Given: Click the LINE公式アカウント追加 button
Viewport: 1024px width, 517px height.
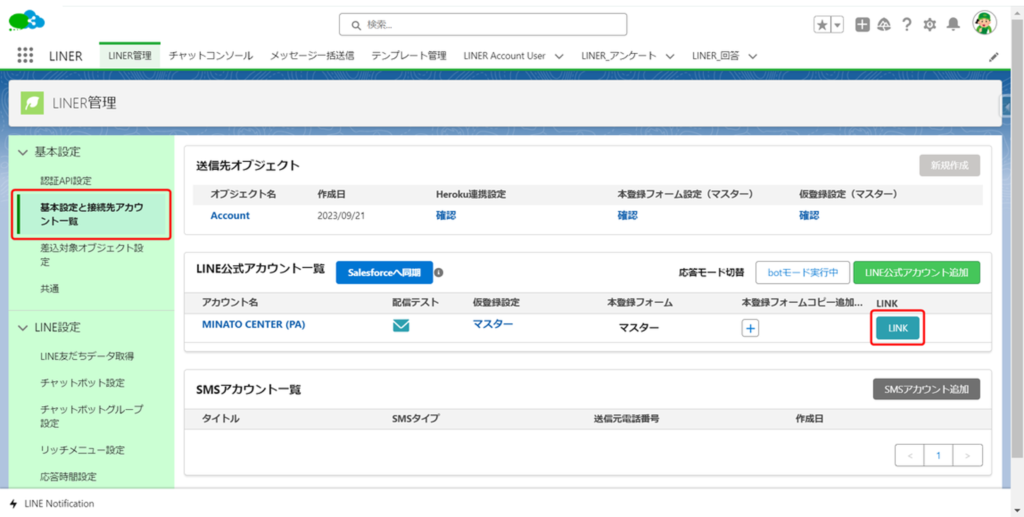Looking at the screenshot, I should [x=916, y=272].
